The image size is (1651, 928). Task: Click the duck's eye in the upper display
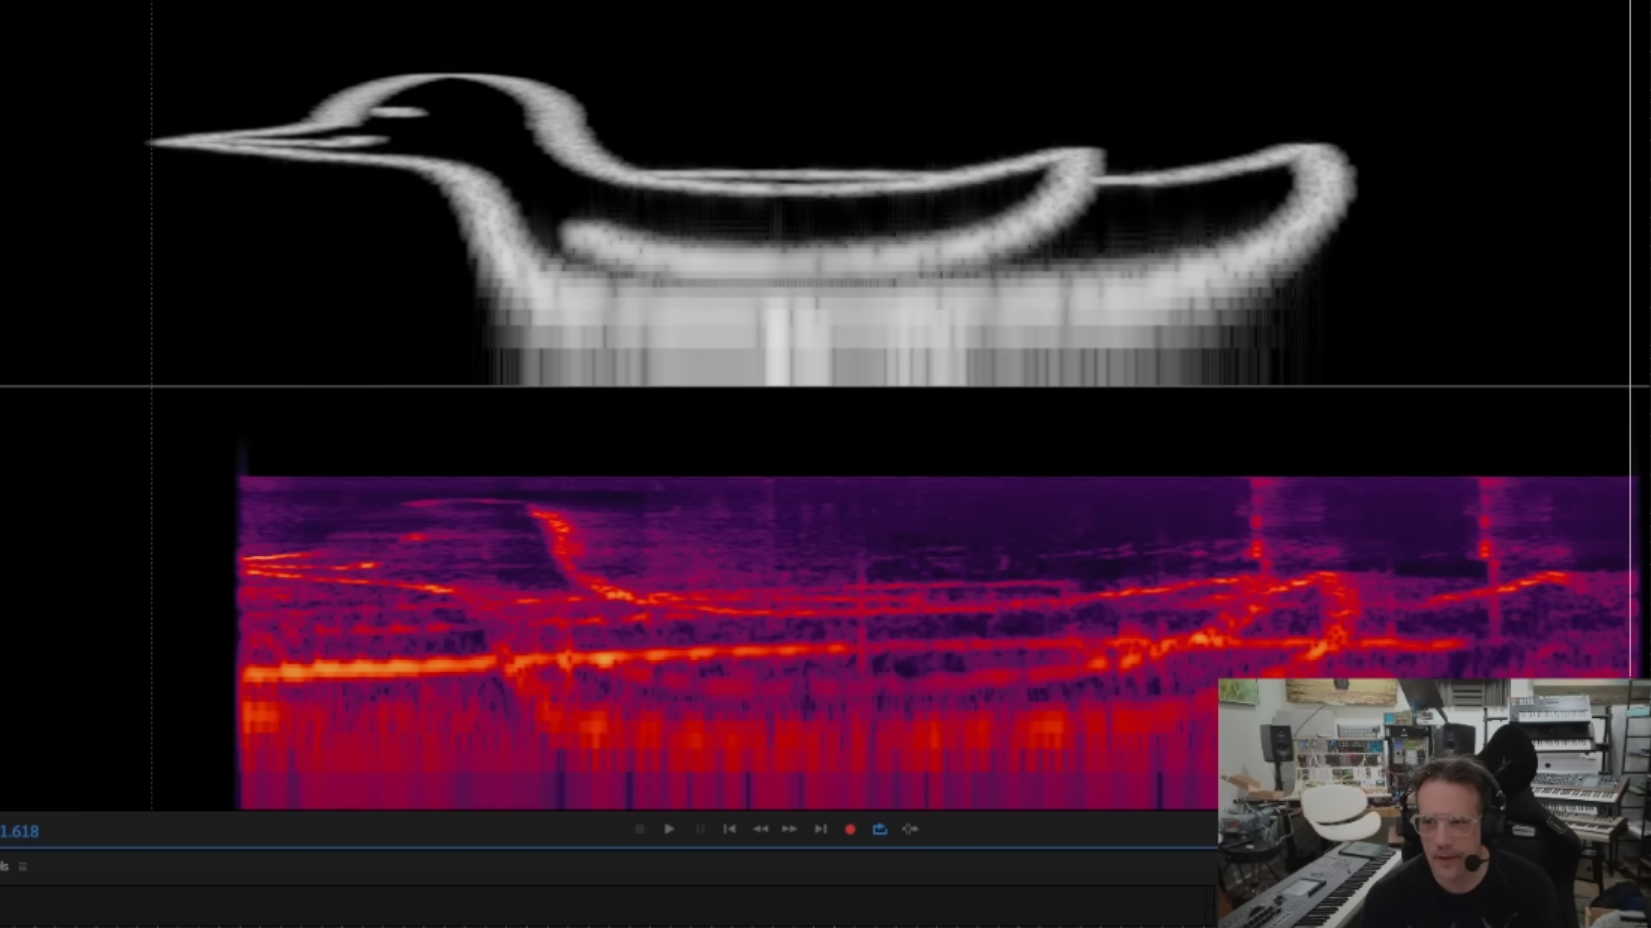pos(400,112)
